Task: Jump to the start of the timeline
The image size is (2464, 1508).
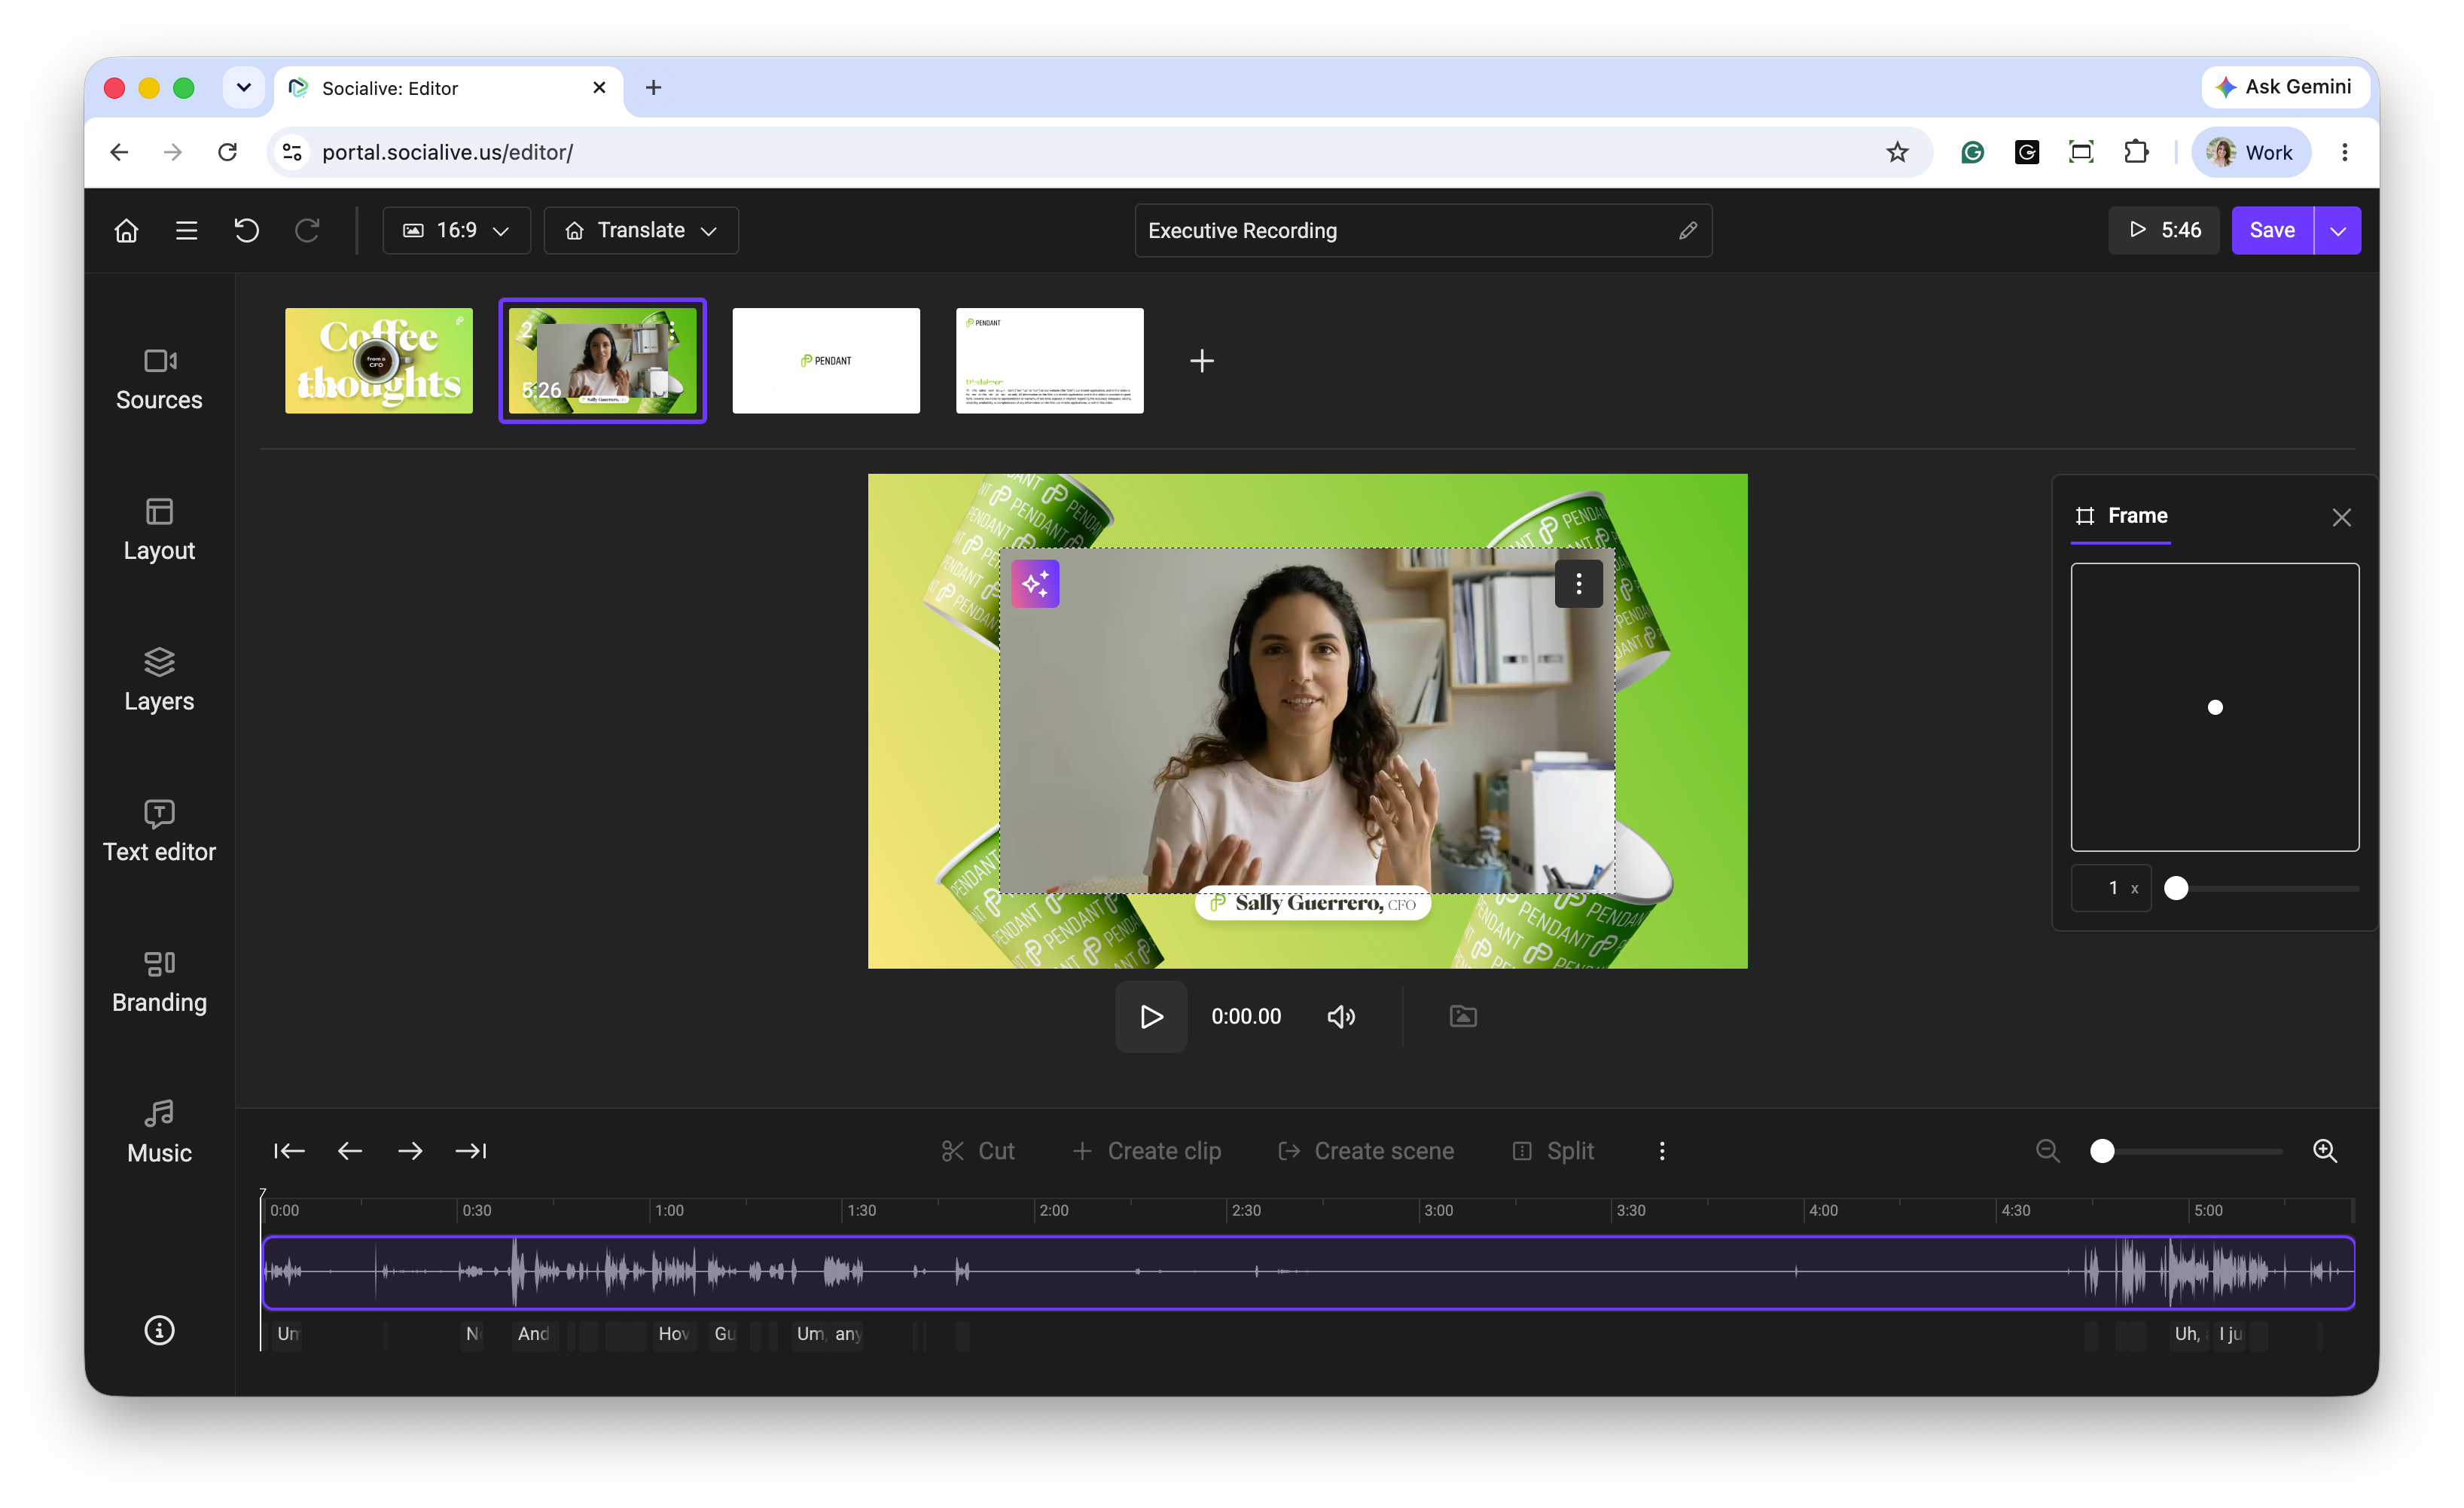Action: tap(289, 1151)
